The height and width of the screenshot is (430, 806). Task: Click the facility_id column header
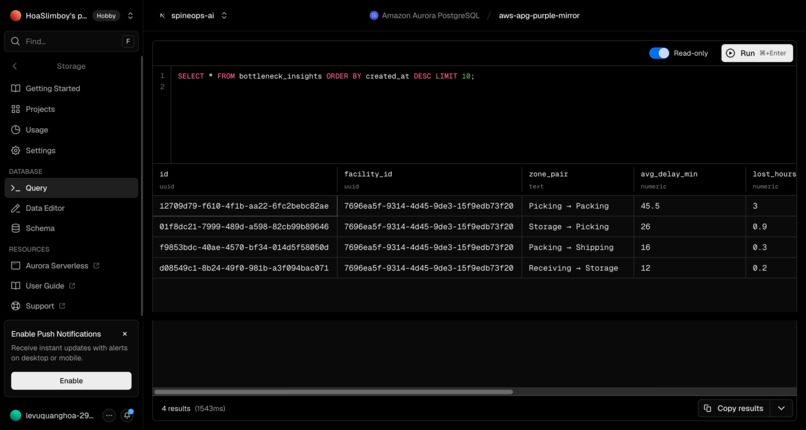pos(430,179)
